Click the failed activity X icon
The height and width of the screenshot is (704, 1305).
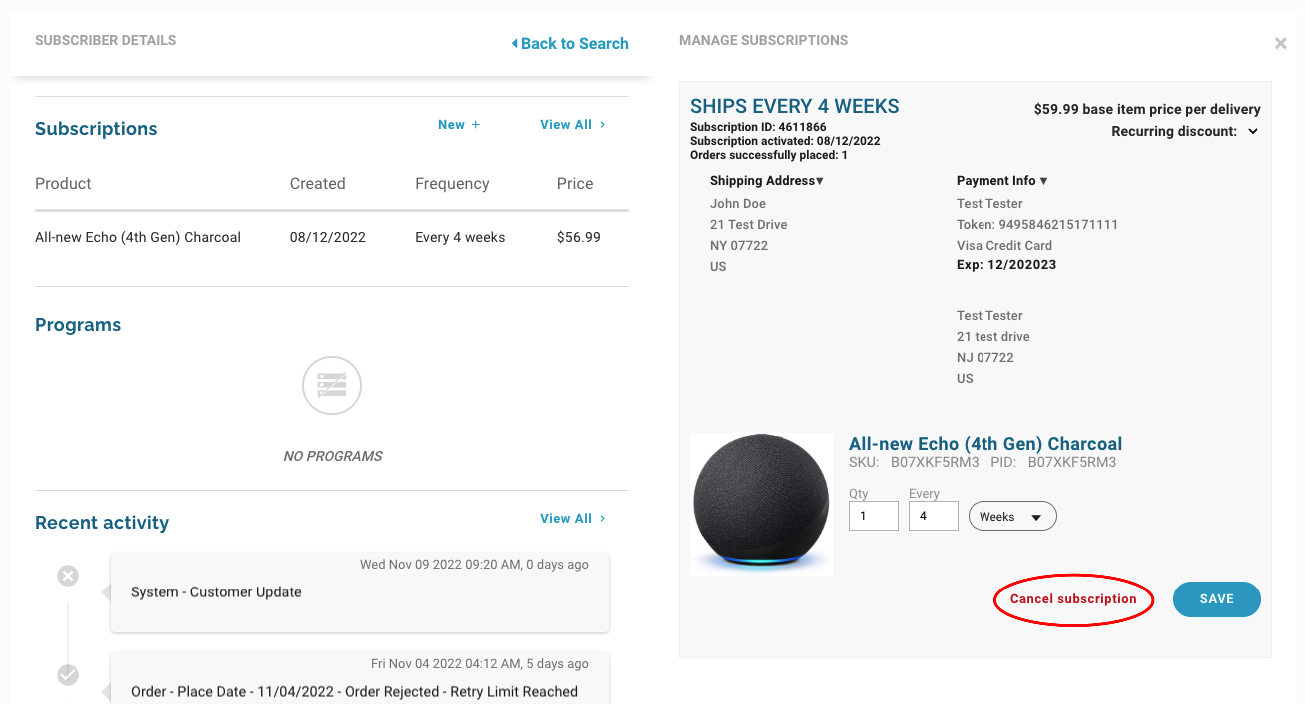[x=68, y=576]
